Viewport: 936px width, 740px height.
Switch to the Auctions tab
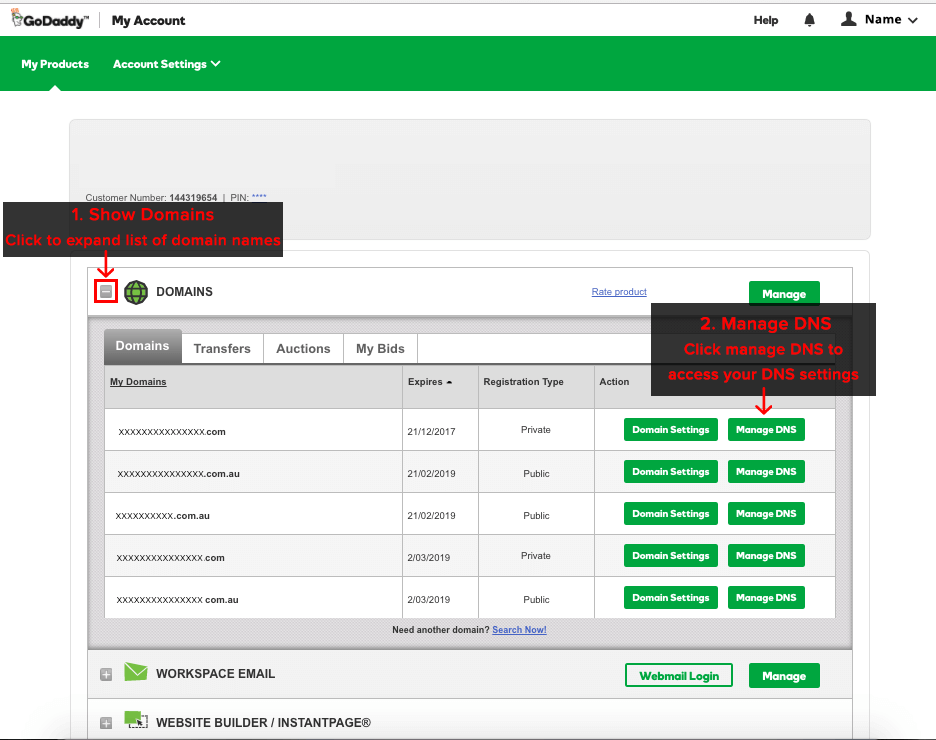tap(303, 348)
